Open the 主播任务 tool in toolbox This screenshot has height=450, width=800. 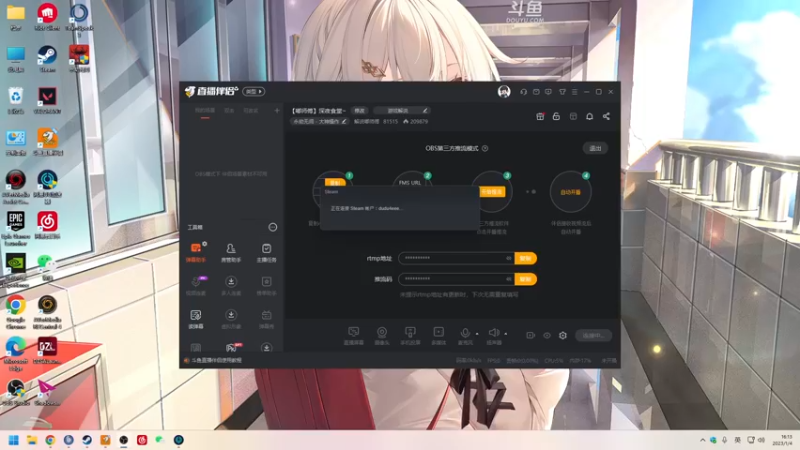pos(266,252)
